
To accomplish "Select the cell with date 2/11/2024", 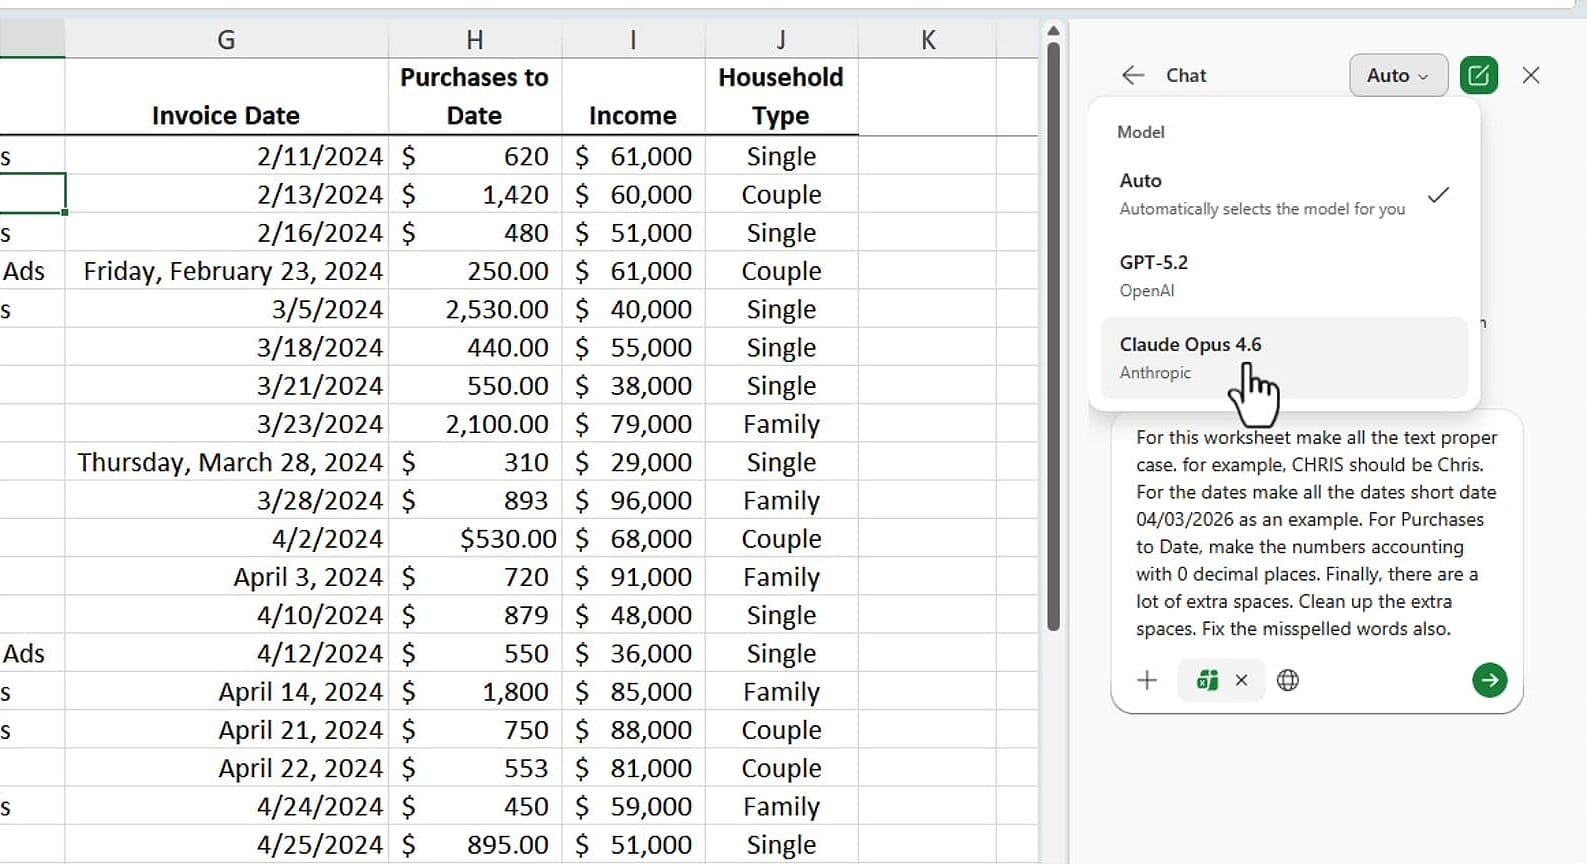I will coord(226,156).
